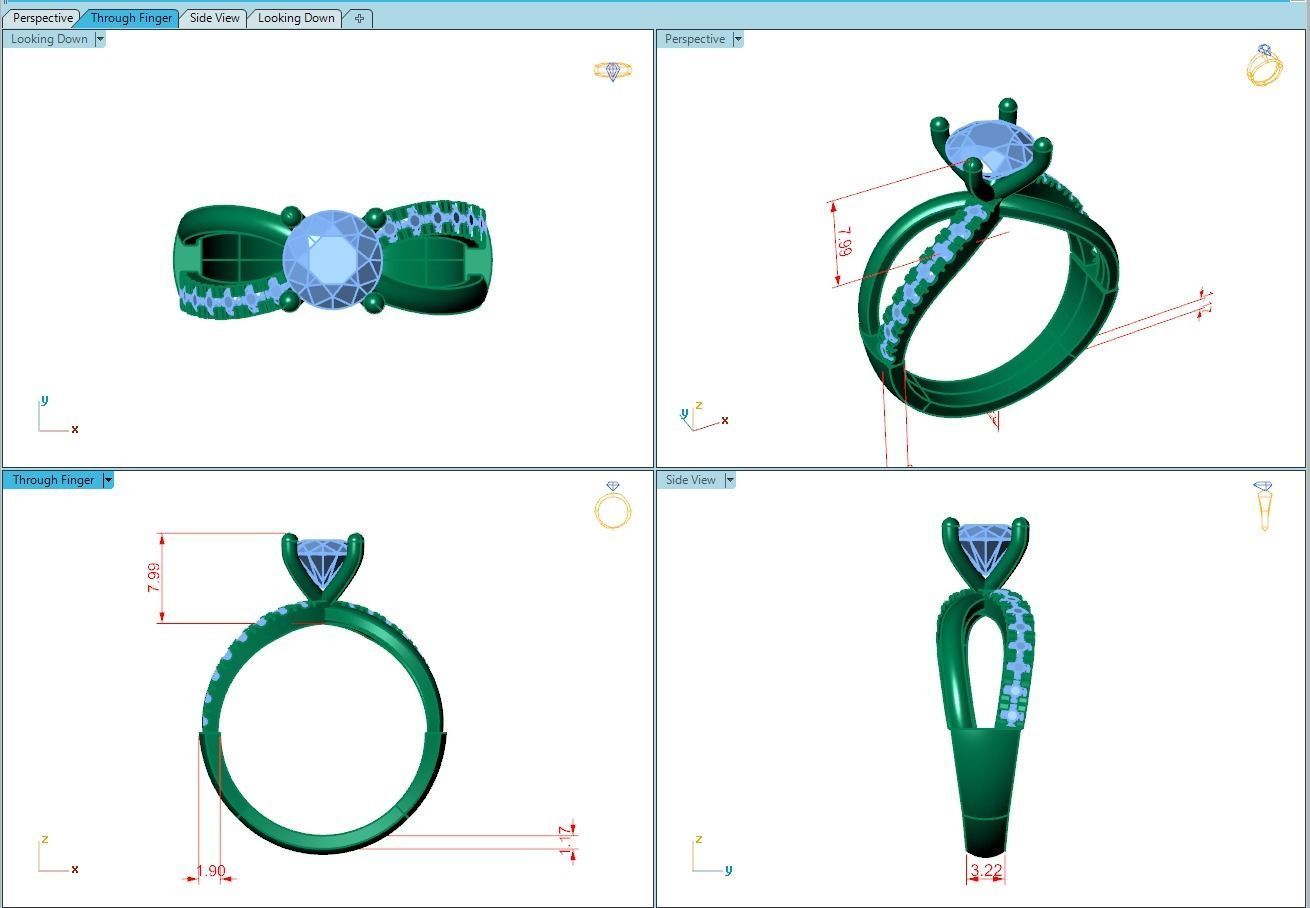The height and width of the screenshot is (908, 1310).
Task: Select the 1.90 dimension text
Action: [x=211, y=871]
